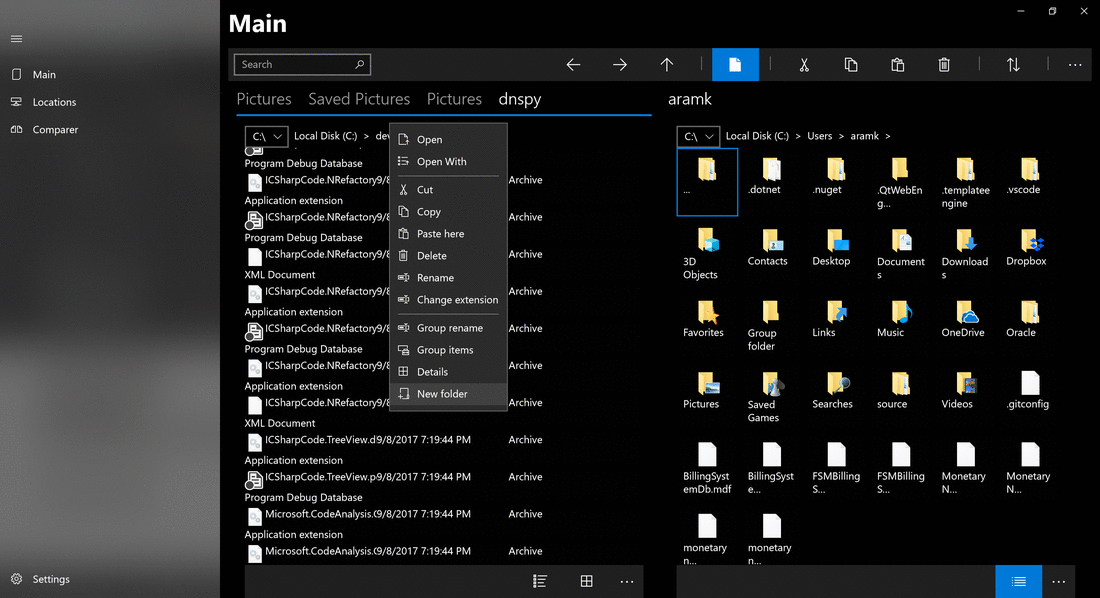
Task: Click the Sort arrows toolbar icon
Action: pyautogui.click(x=1013, y=65)
